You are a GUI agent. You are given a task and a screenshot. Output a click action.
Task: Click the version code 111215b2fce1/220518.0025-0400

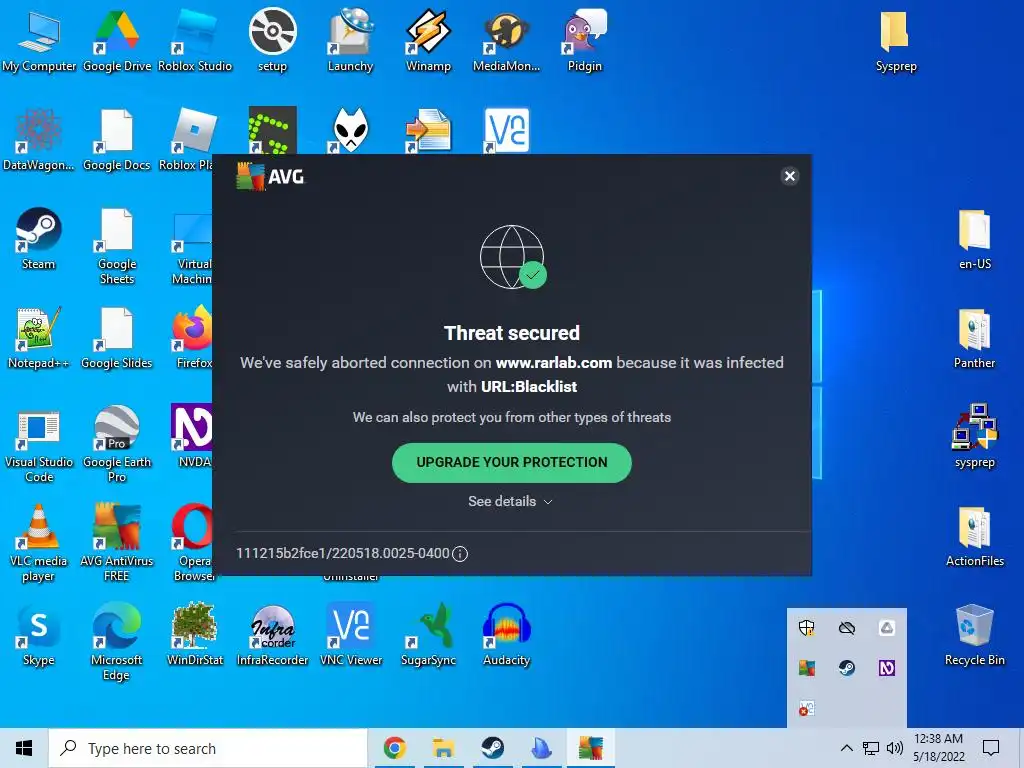tap(343, 553)
